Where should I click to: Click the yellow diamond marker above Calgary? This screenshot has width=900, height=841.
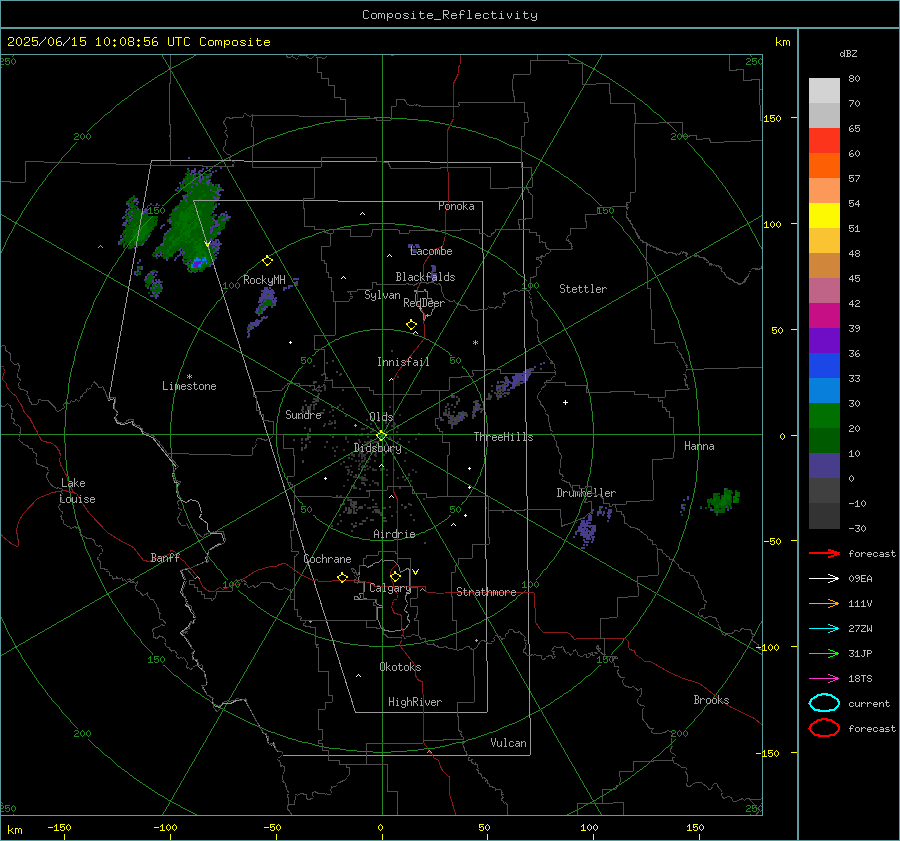[395, 576]
